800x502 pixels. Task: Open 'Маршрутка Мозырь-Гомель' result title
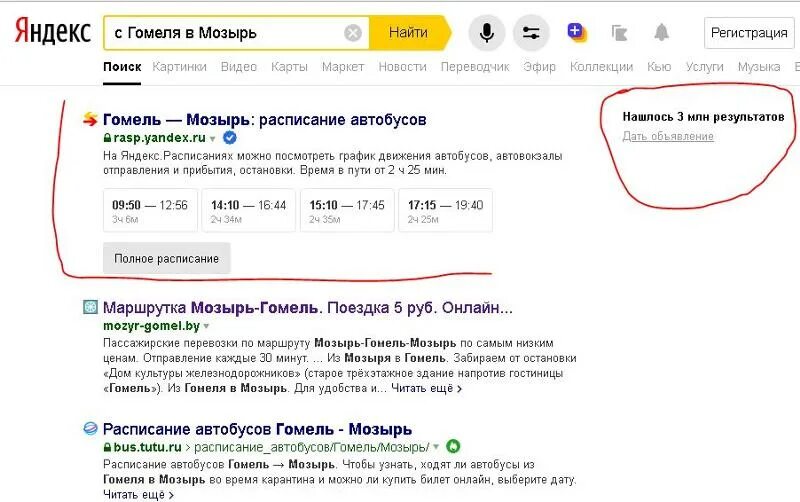pos(308,308)
